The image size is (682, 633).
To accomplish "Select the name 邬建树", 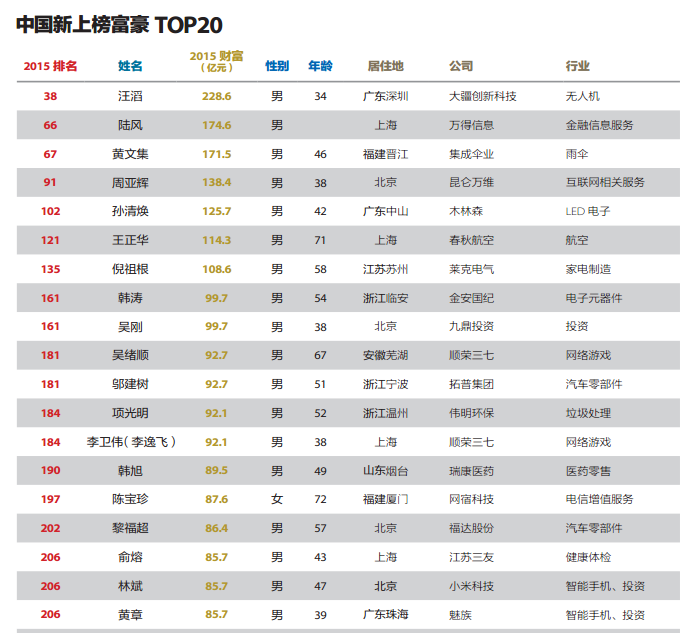I will point(130,384).
